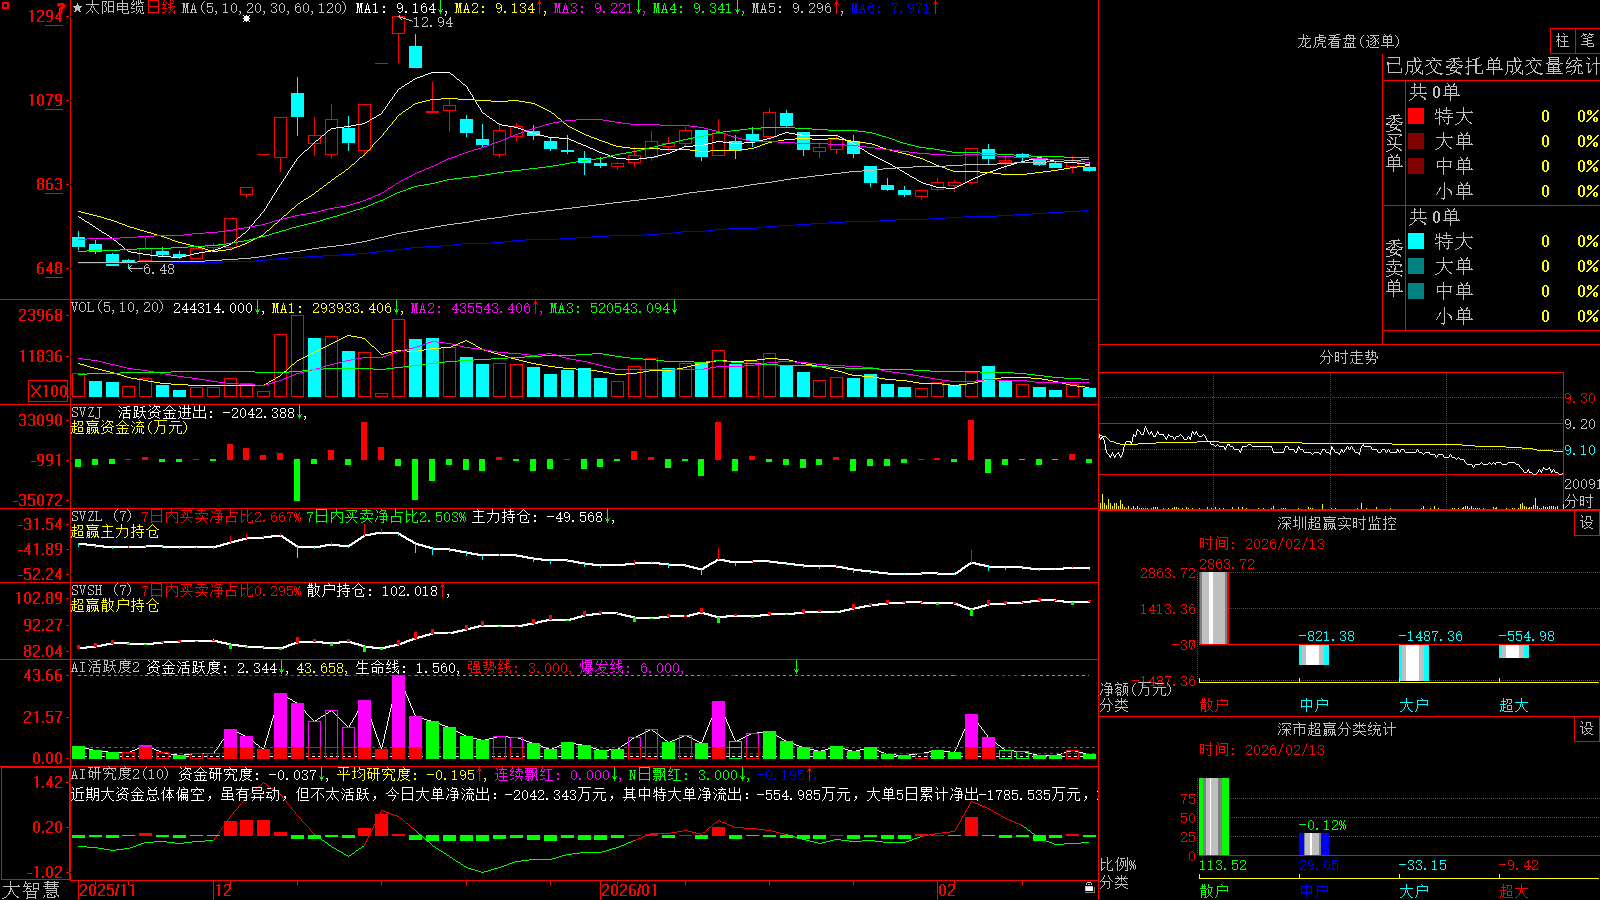The image size is (1600, 900).
Task: Open 设 settings for 深圳超赢实时监控
Action: coord(1587,523)
